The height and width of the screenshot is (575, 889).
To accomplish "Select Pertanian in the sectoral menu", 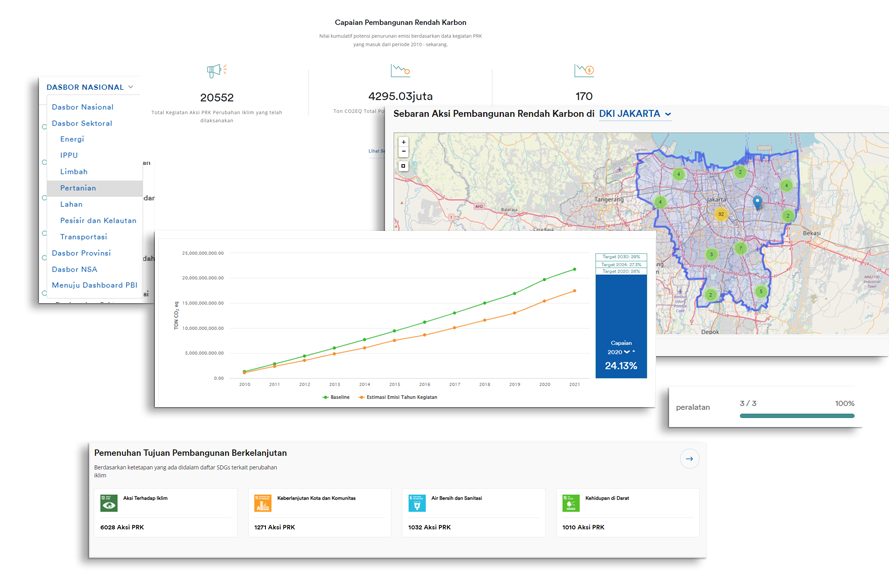I will (78, 188).
